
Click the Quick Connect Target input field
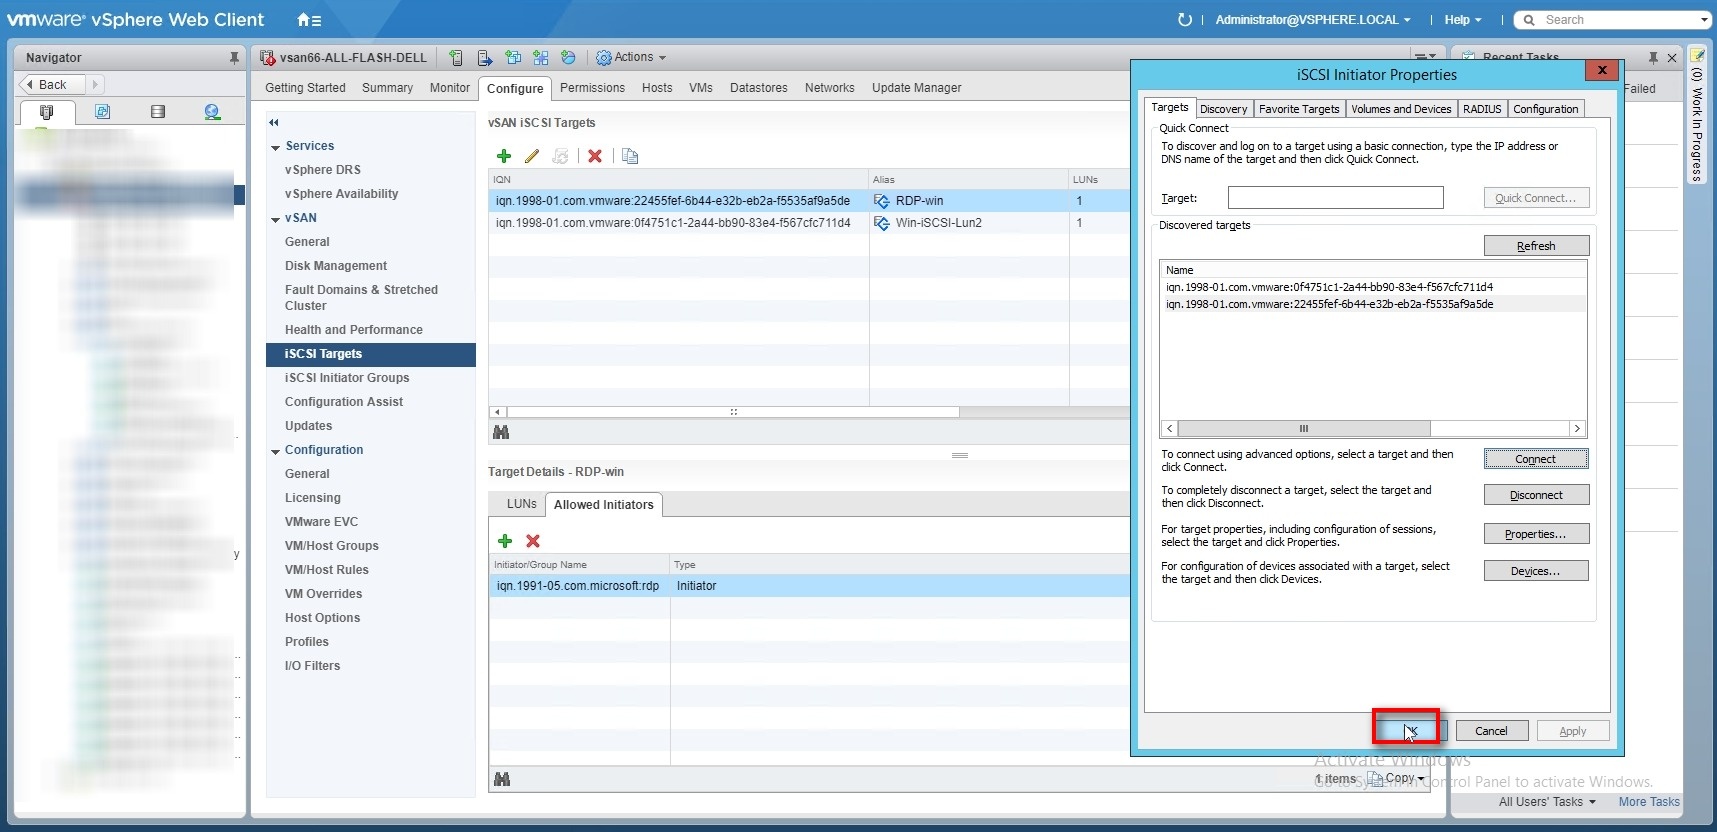point(1335,198)
